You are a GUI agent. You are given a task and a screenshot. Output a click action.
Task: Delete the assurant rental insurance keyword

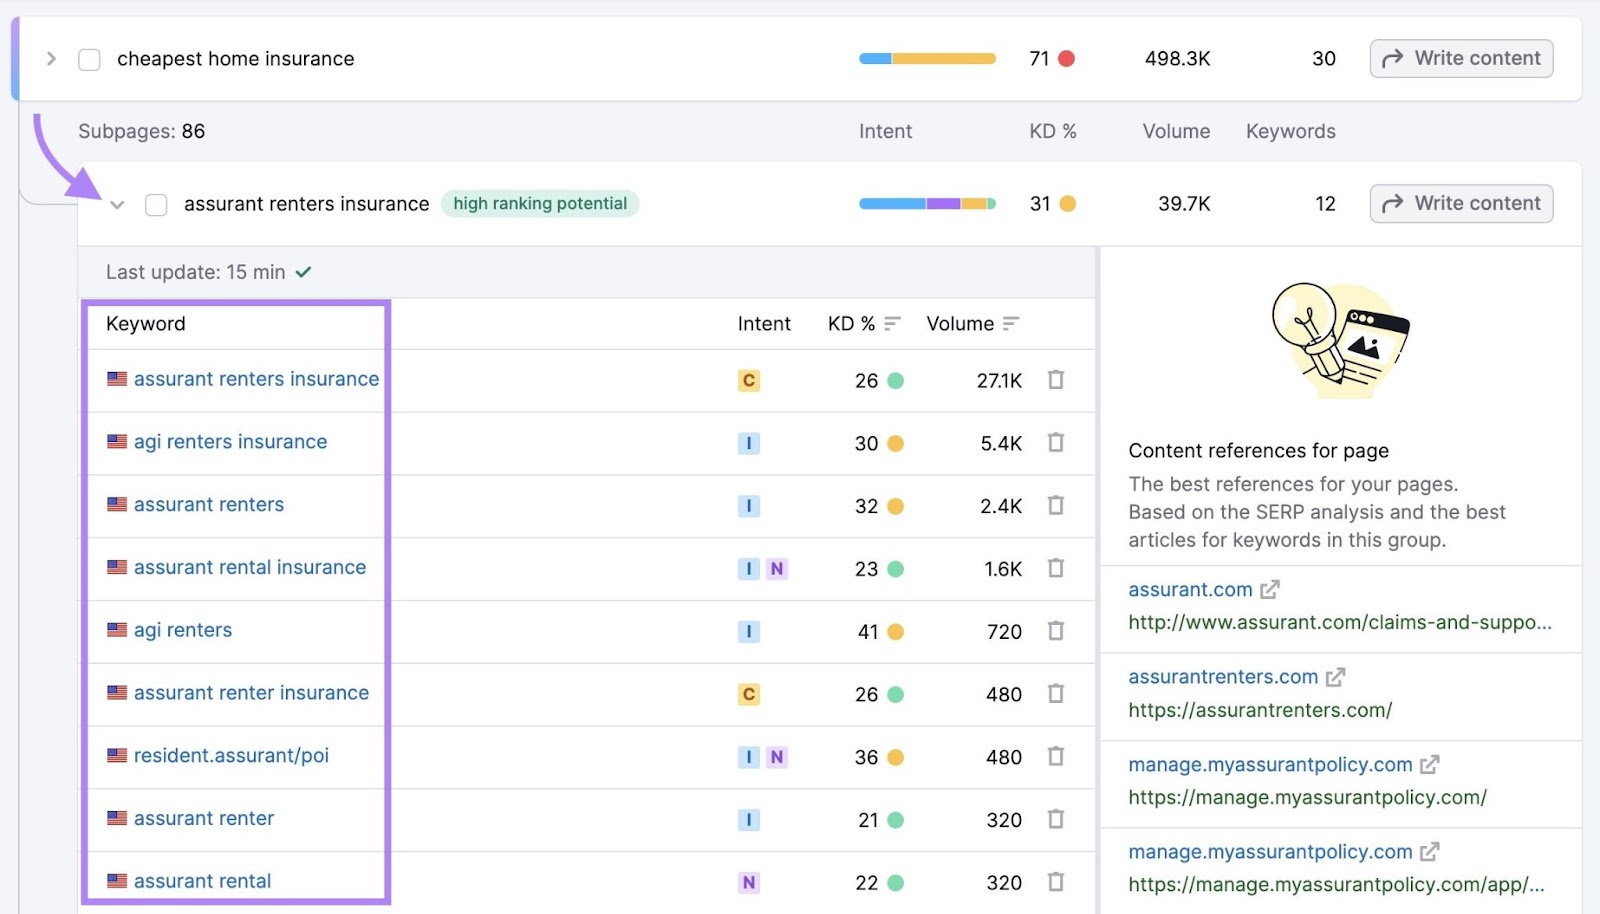[1055, 568]
